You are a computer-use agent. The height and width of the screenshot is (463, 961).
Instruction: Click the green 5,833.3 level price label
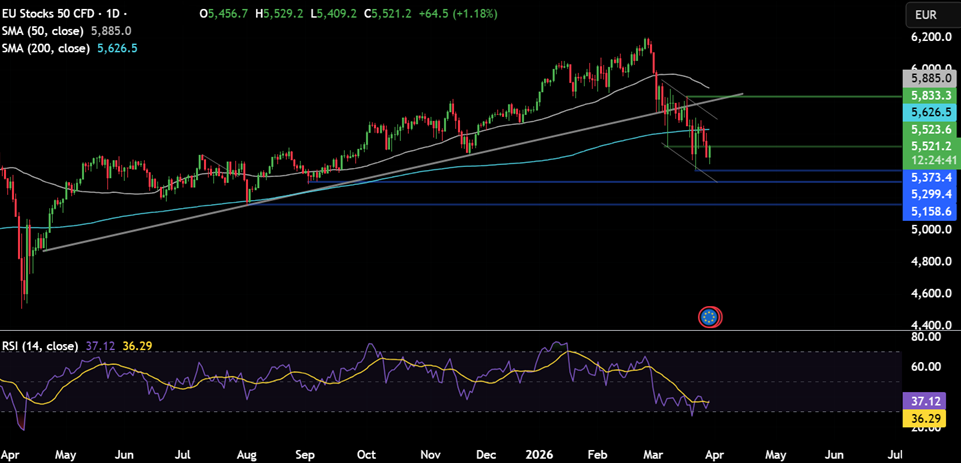929,95
